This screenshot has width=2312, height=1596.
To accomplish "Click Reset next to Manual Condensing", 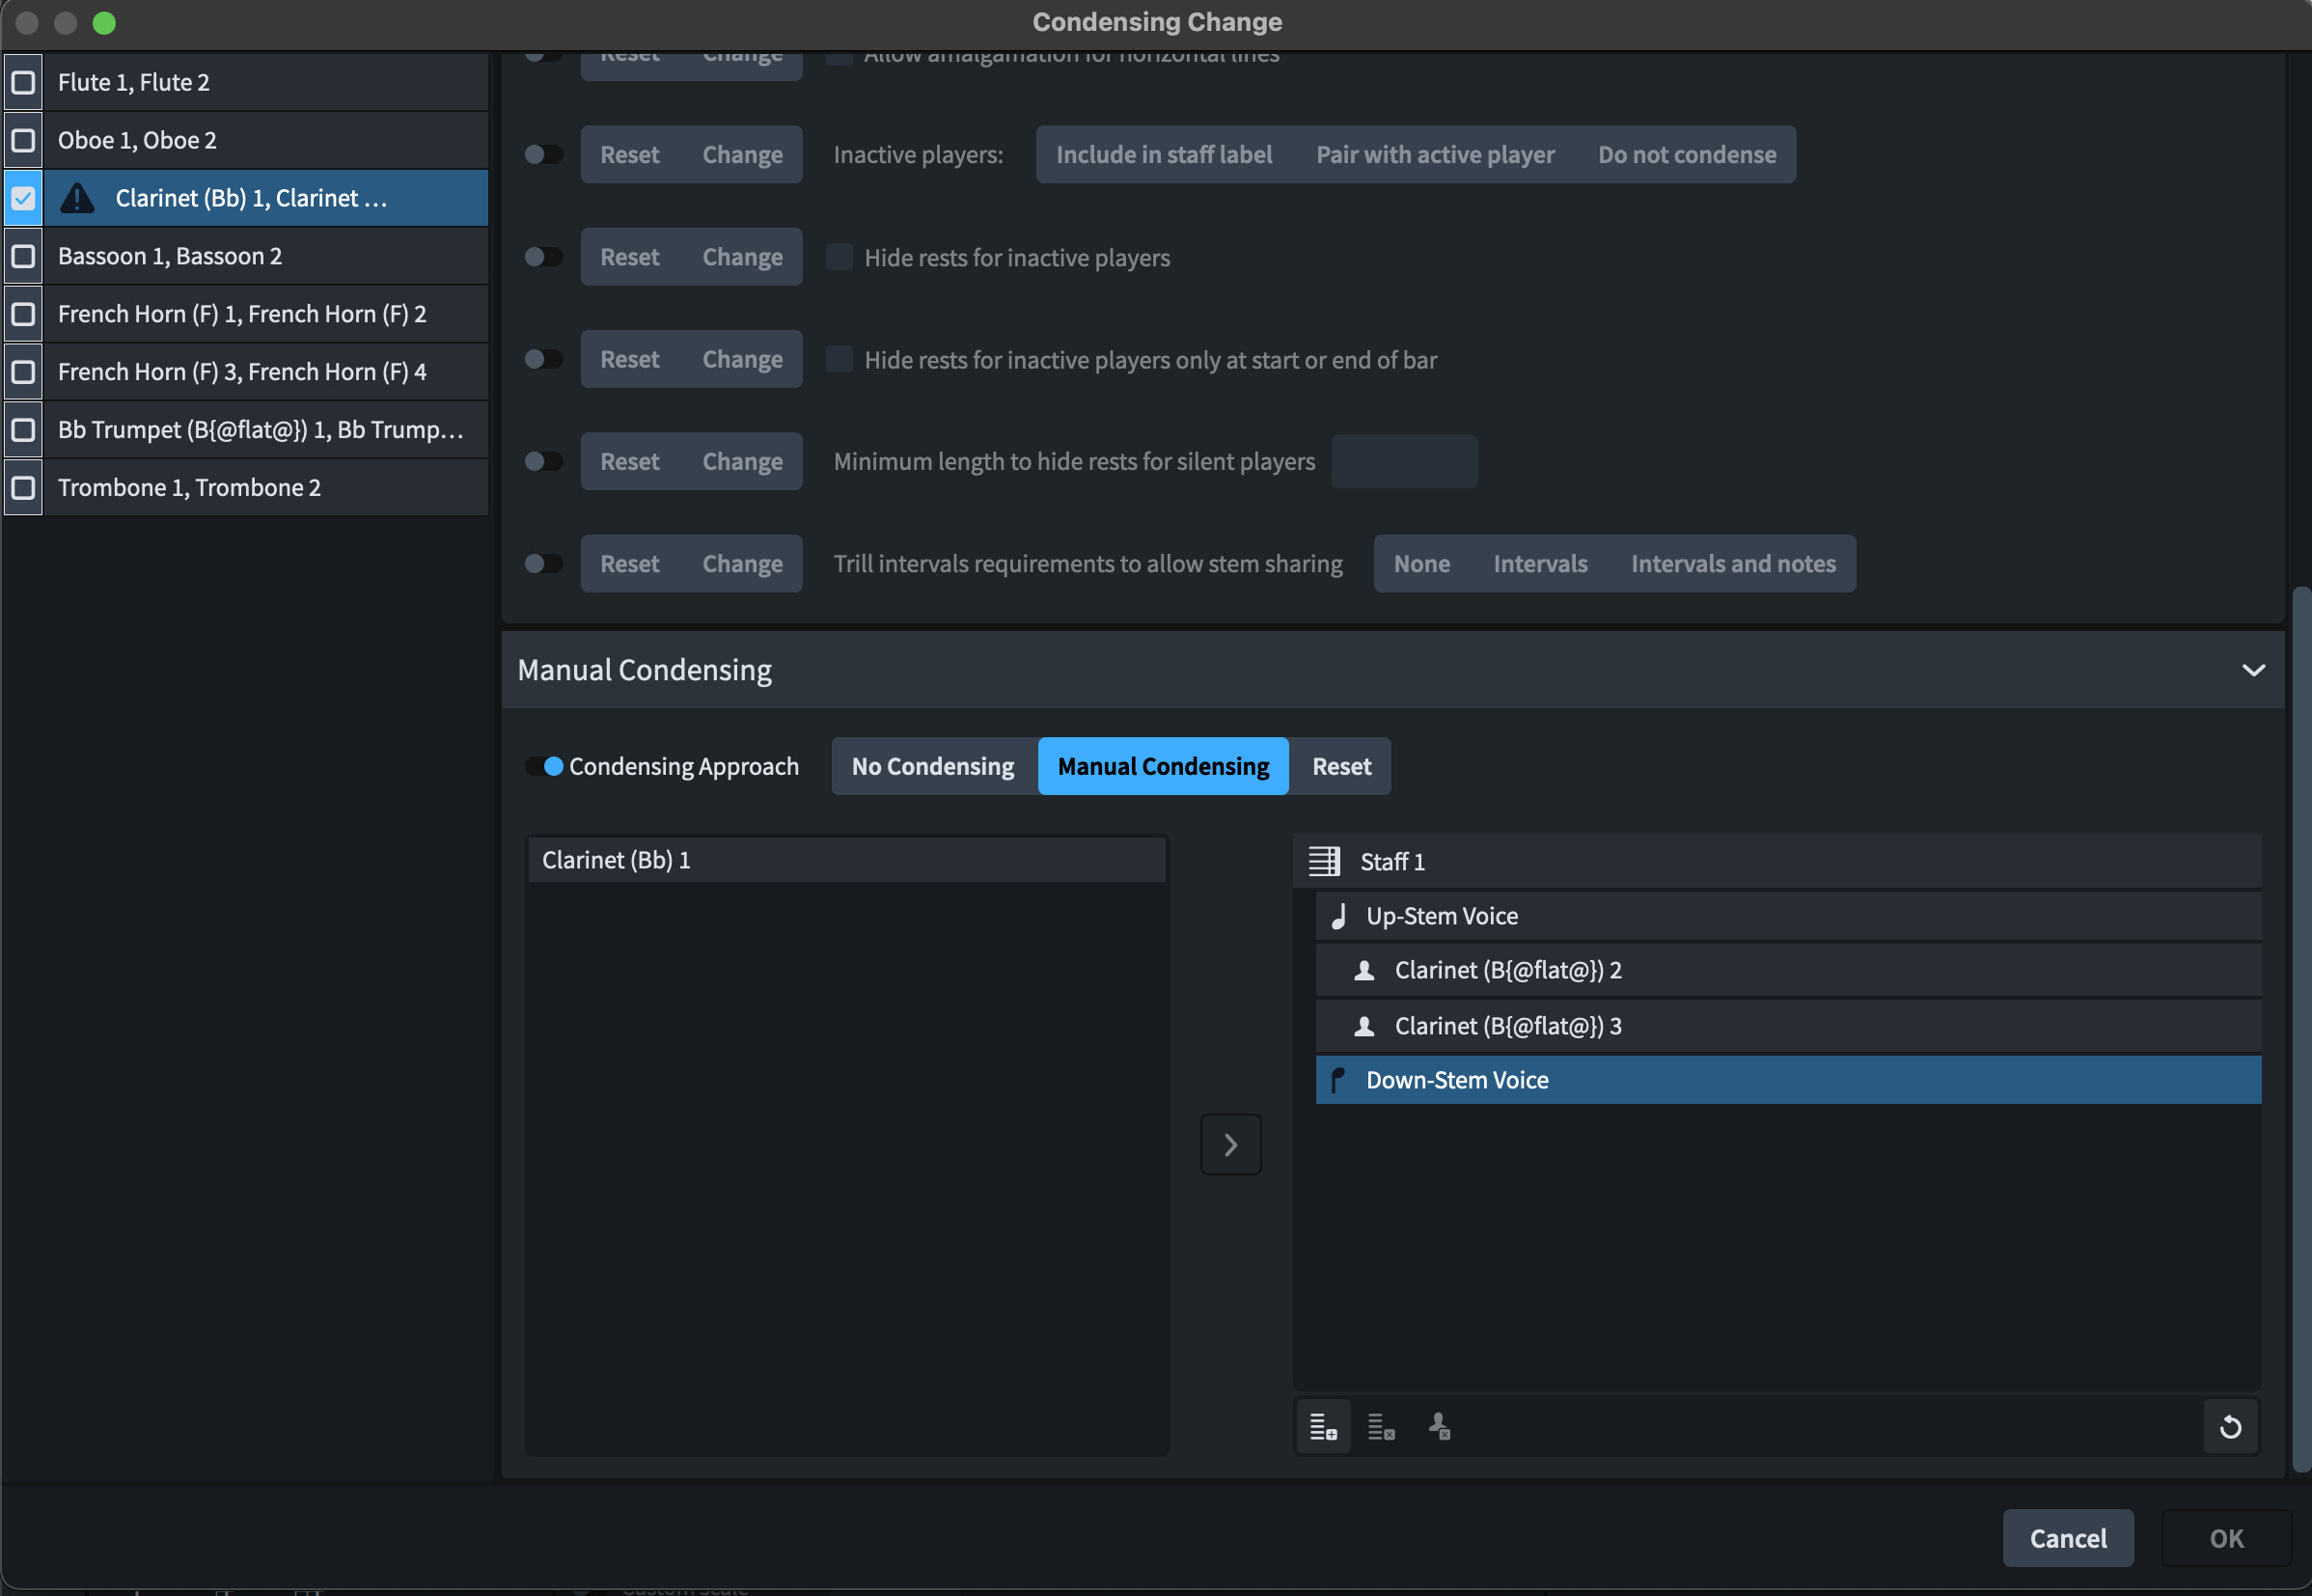I will click(1341, 766).
